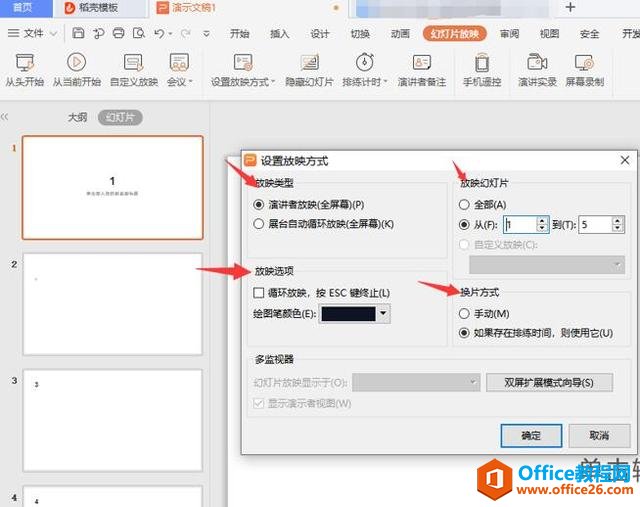Click the 取消 button
This screenshot has width=640, height=507.
(599, 436)
